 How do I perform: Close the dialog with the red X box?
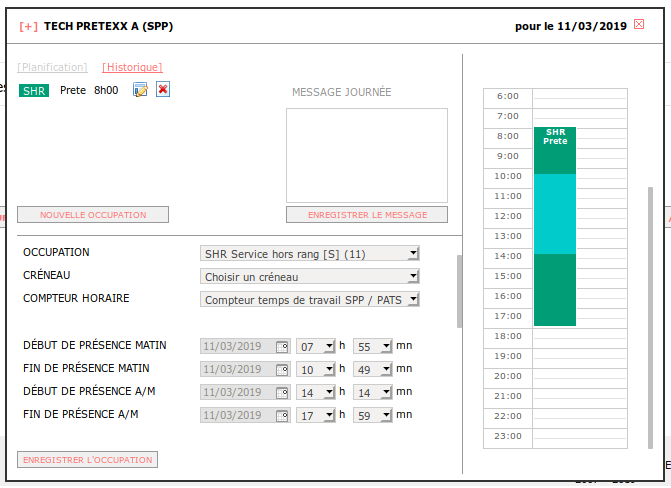[639, 24]
